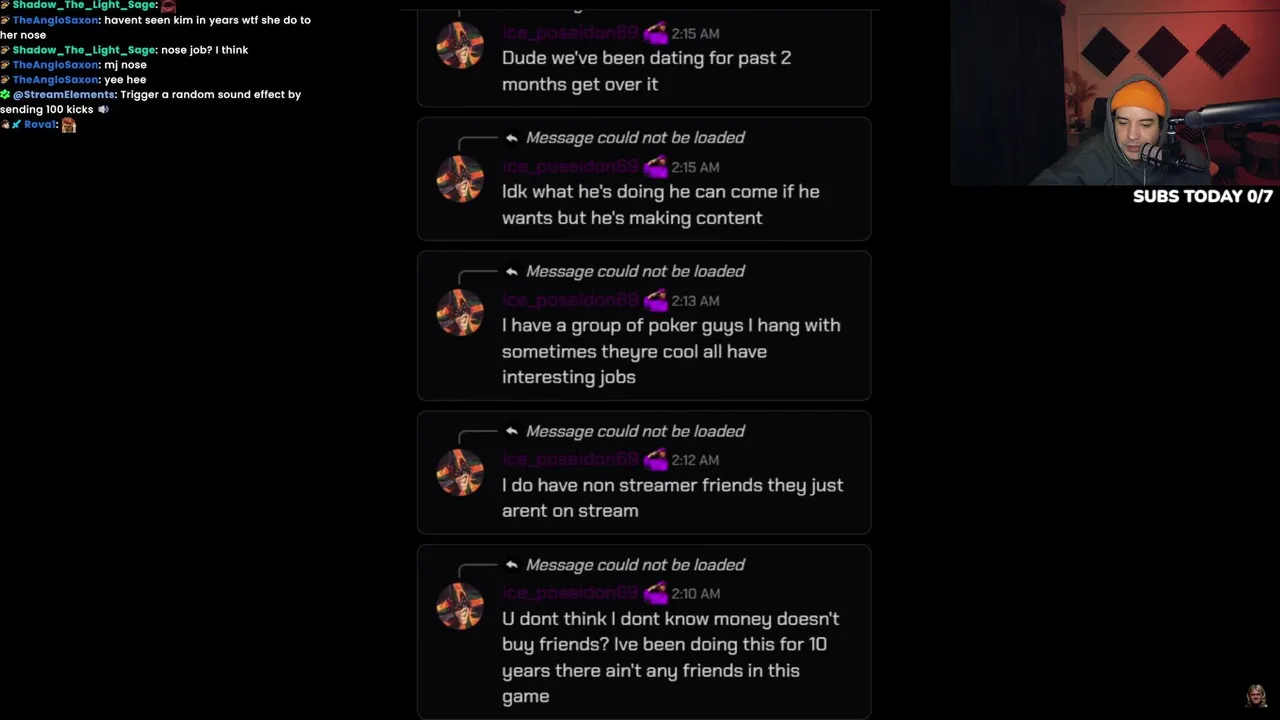This screenshot has height=720, width=1280.
Task: Open "Message could not be loaded" above the 2:10 AM message
Action: pos(635,565)
